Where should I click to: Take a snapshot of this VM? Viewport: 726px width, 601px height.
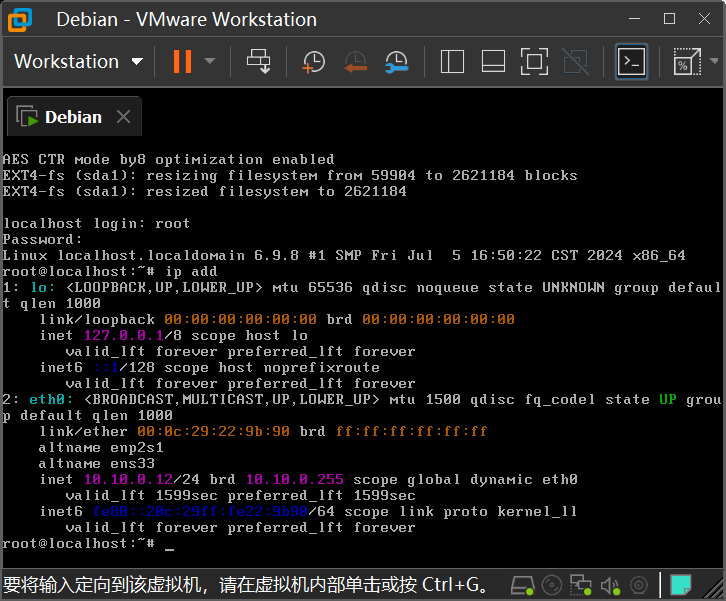click(x=313, y=62)
